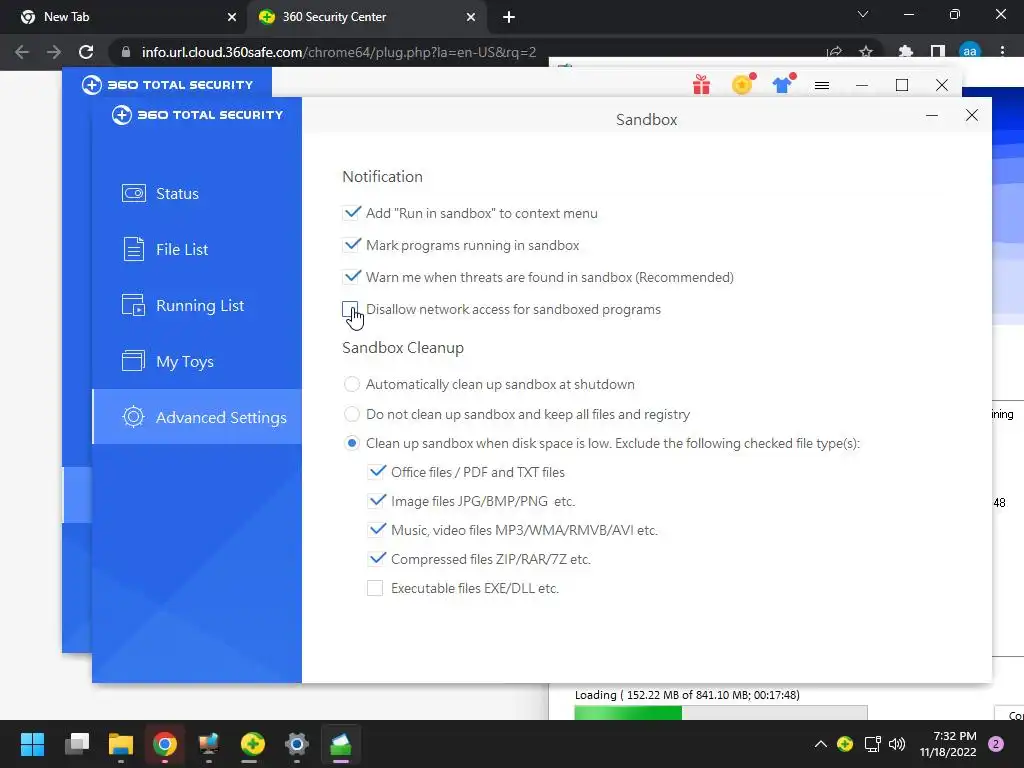Select Advanced Settings in Sandbox sidebar
This screenshot has height=768, width=1024.
pyautogui.click(x=197, y=417)
